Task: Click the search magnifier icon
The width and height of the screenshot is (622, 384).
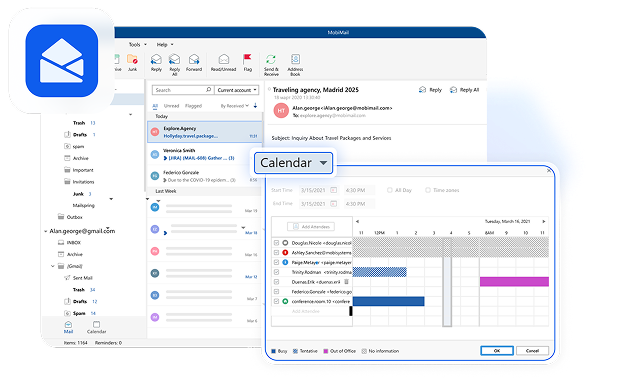Action: tap(209, 90)
